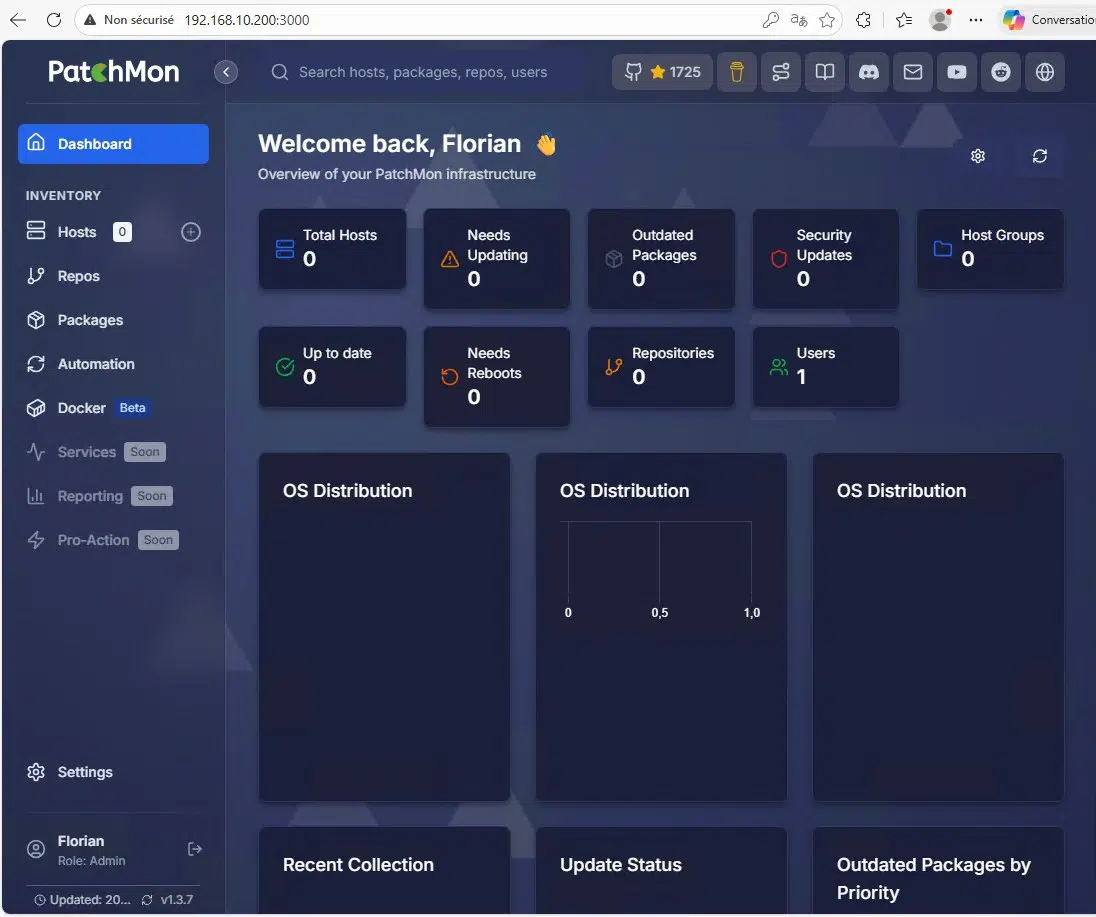Add a new host with plus icon
Image resolution: width=1096 pixels, height=917 pixels.
(191, 232)
